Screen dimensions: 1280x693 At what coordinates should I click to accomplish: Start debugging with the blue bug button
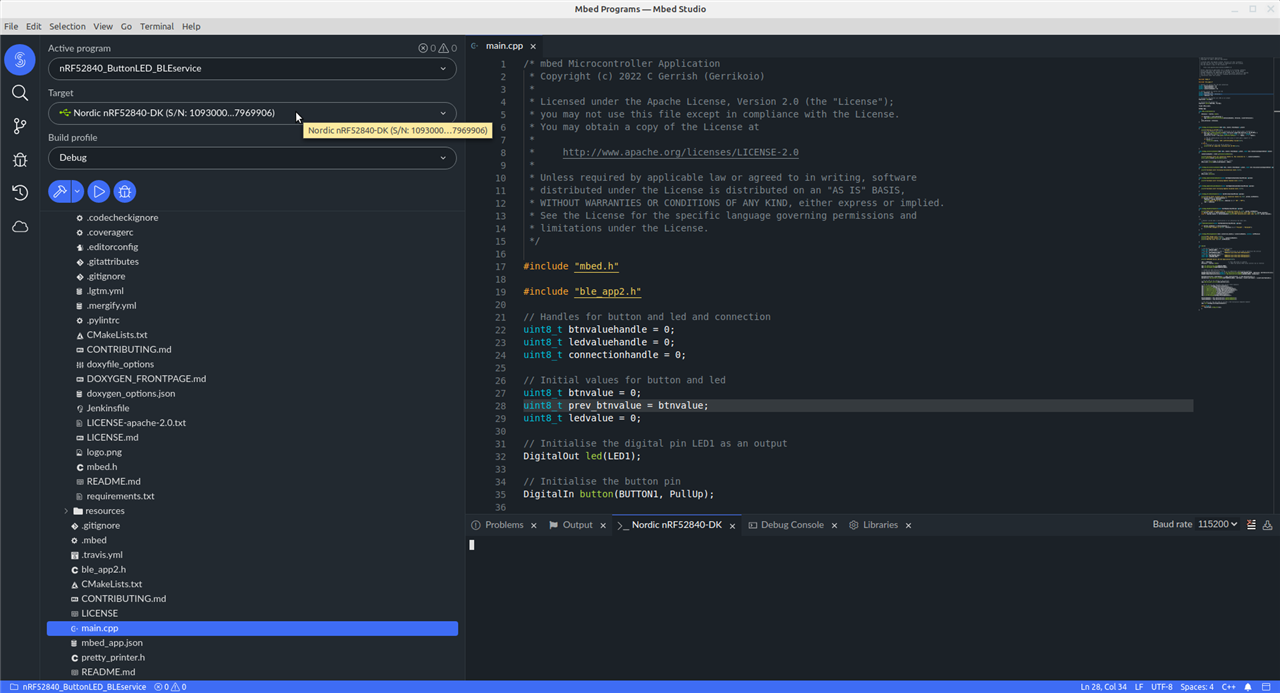click(x=125, y=192)
